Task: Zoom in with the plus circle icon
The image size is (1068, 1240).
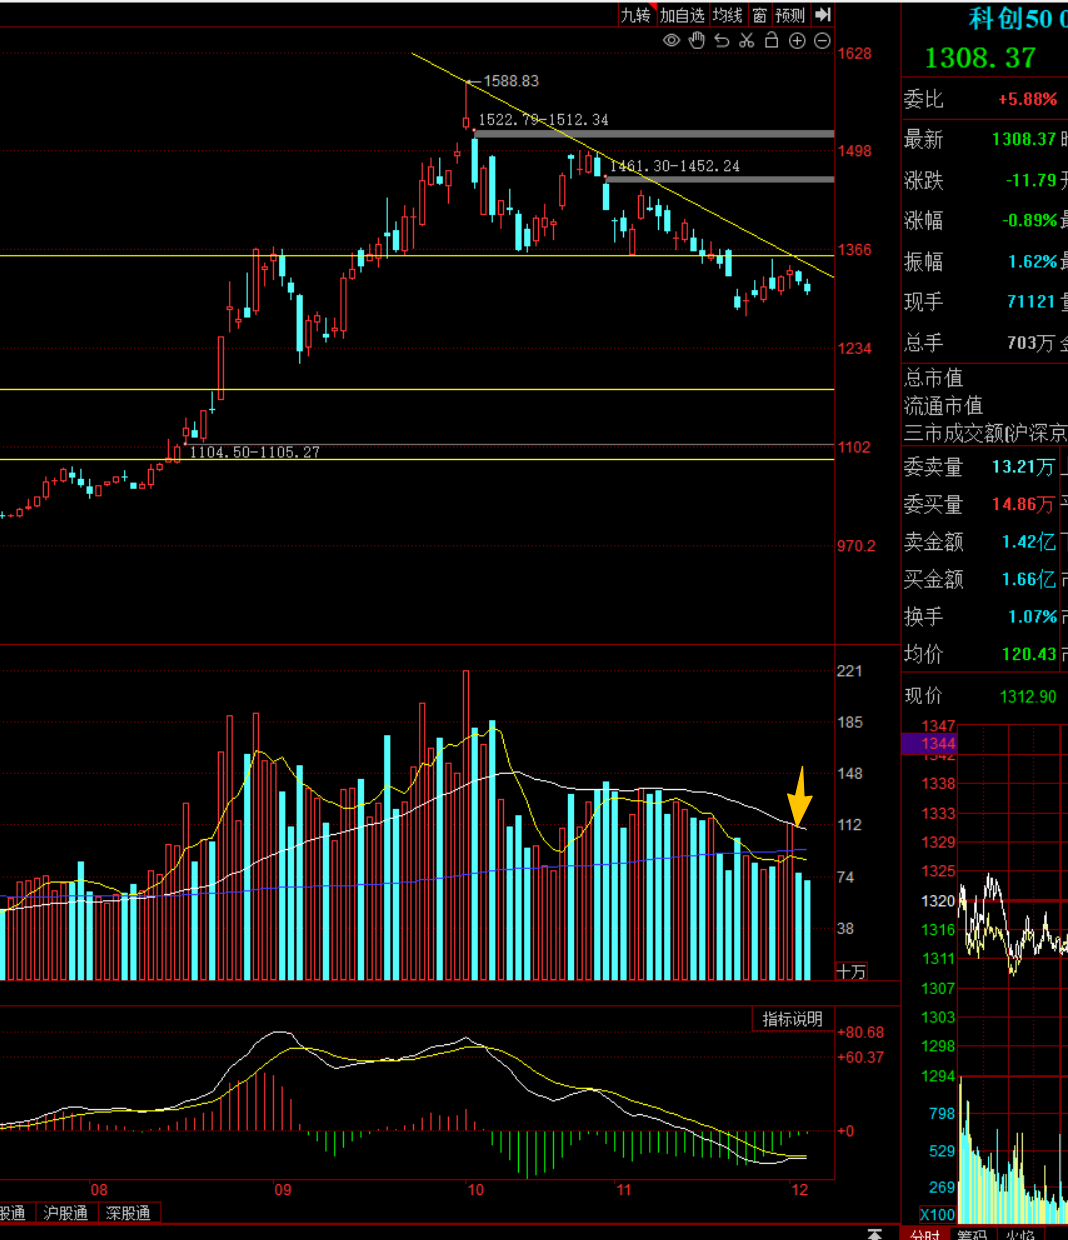Action: (x=797, y=41)
